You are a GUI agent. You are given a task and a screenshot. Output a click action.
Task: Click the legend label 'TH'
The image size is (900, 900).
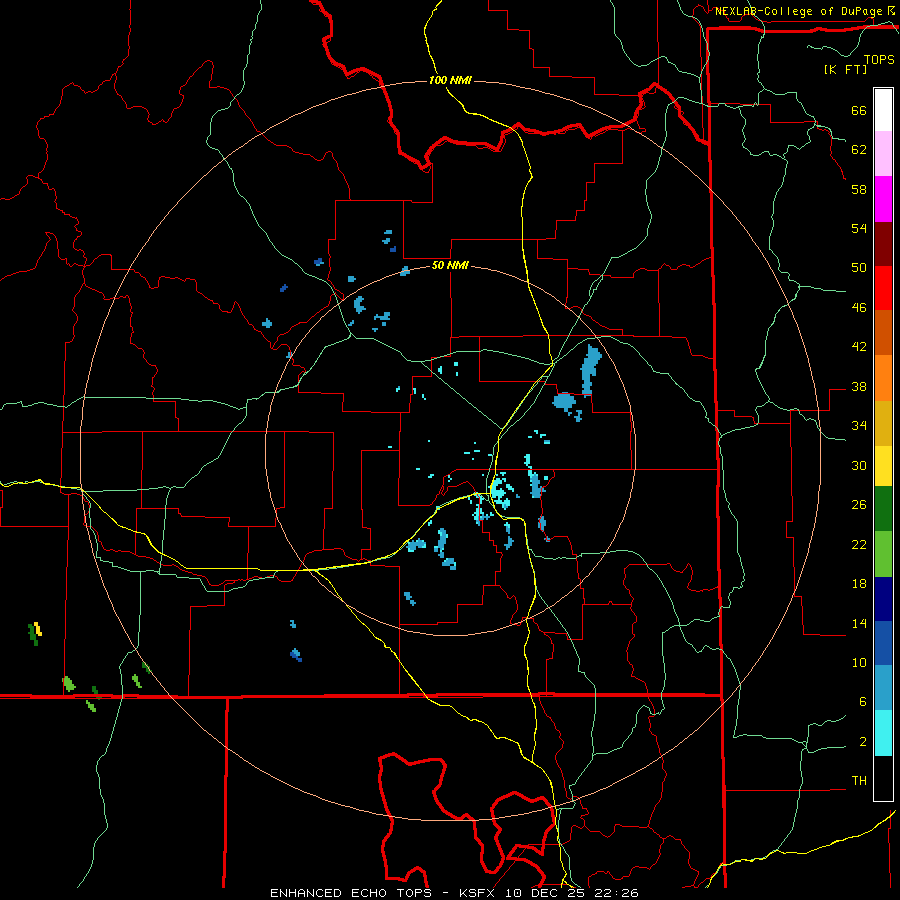pos(859,781)
